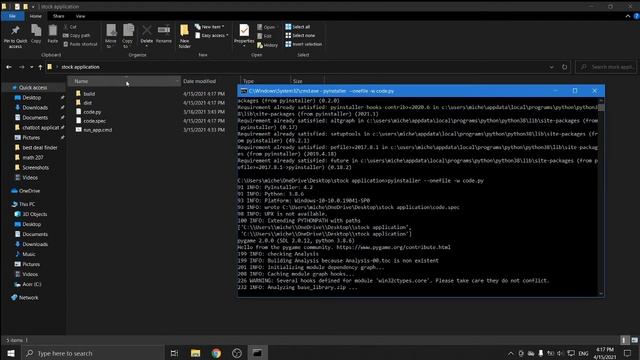Open the ribbon Open dropdown
640x360 pixels.
[x=267, y=27]
